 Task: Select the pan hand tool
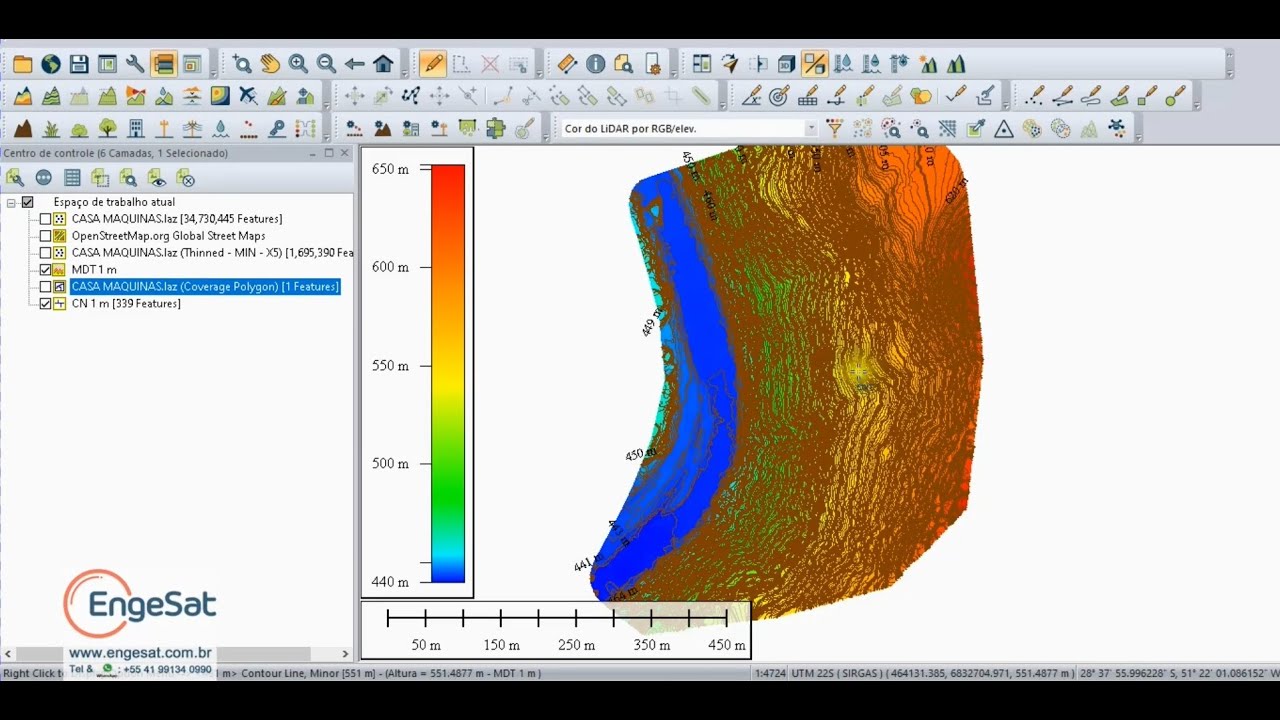point(270,64)
